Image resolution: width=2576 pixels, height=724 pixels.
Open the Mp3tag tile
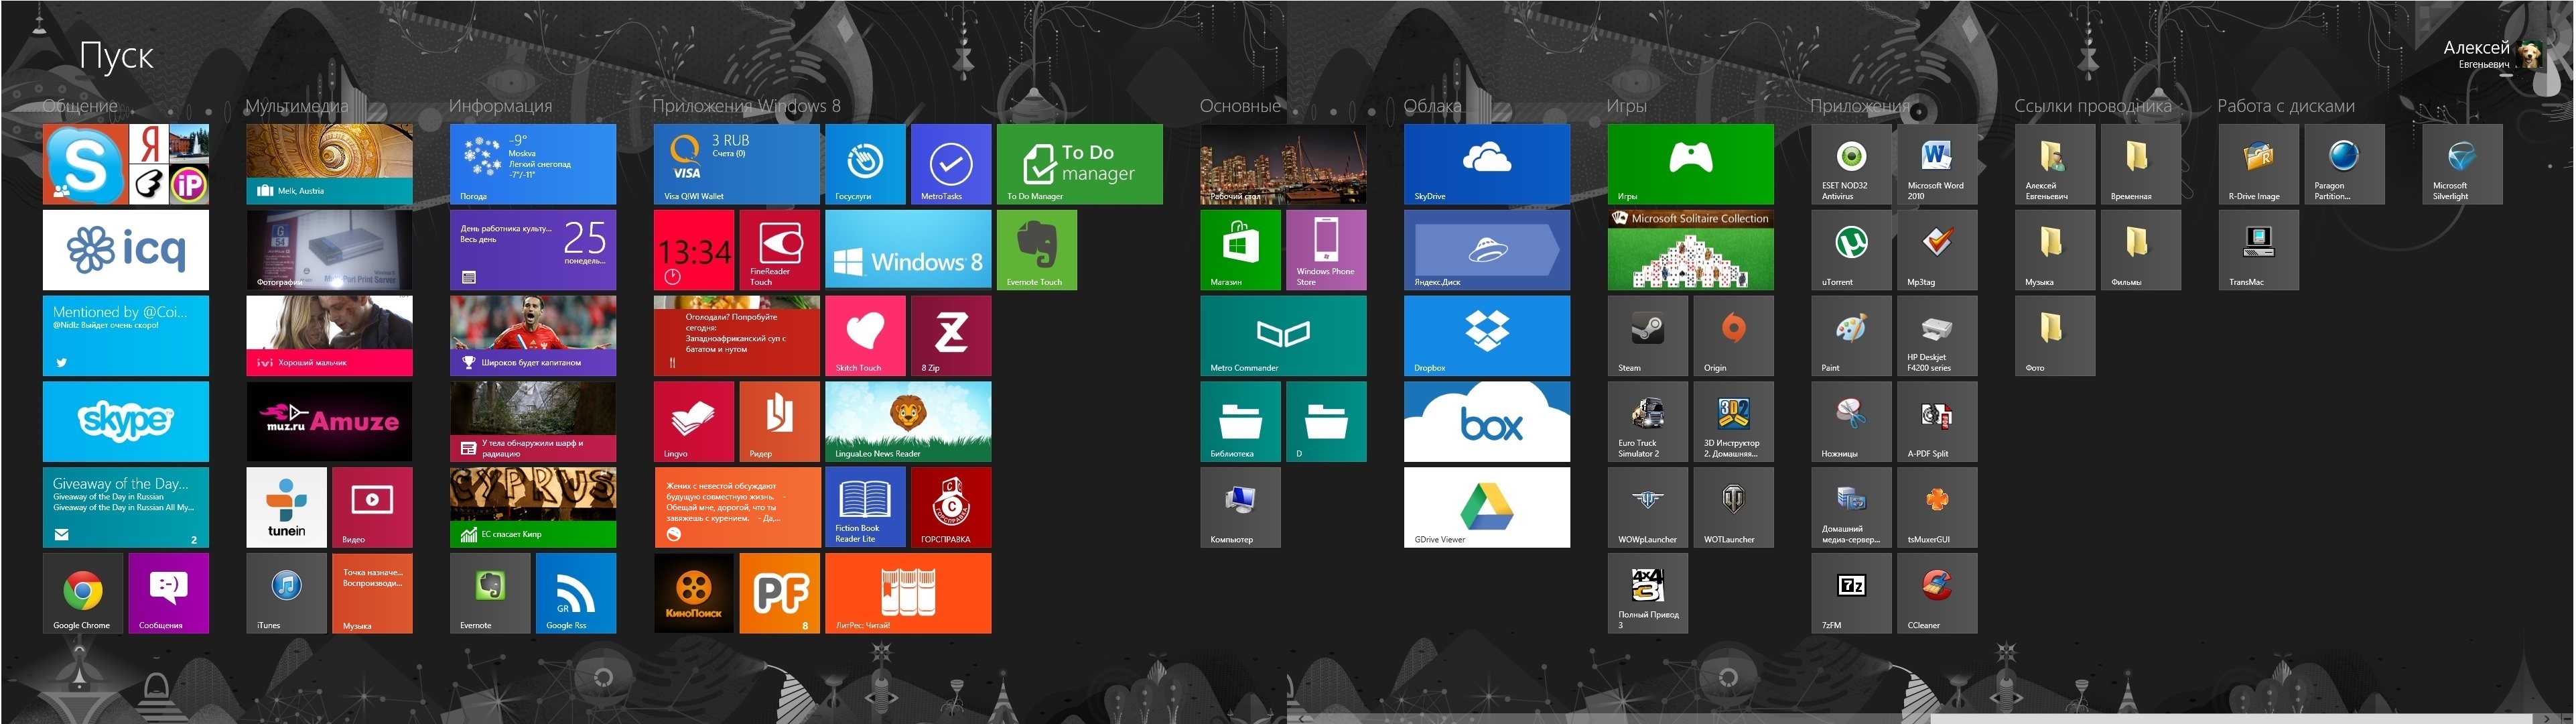(x=1937, y=250)
